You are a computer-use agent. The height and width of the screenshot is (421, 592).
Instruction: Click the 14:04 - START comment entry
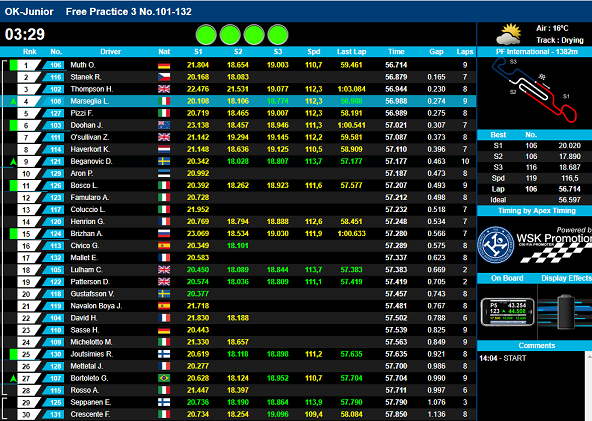[503, 358]
